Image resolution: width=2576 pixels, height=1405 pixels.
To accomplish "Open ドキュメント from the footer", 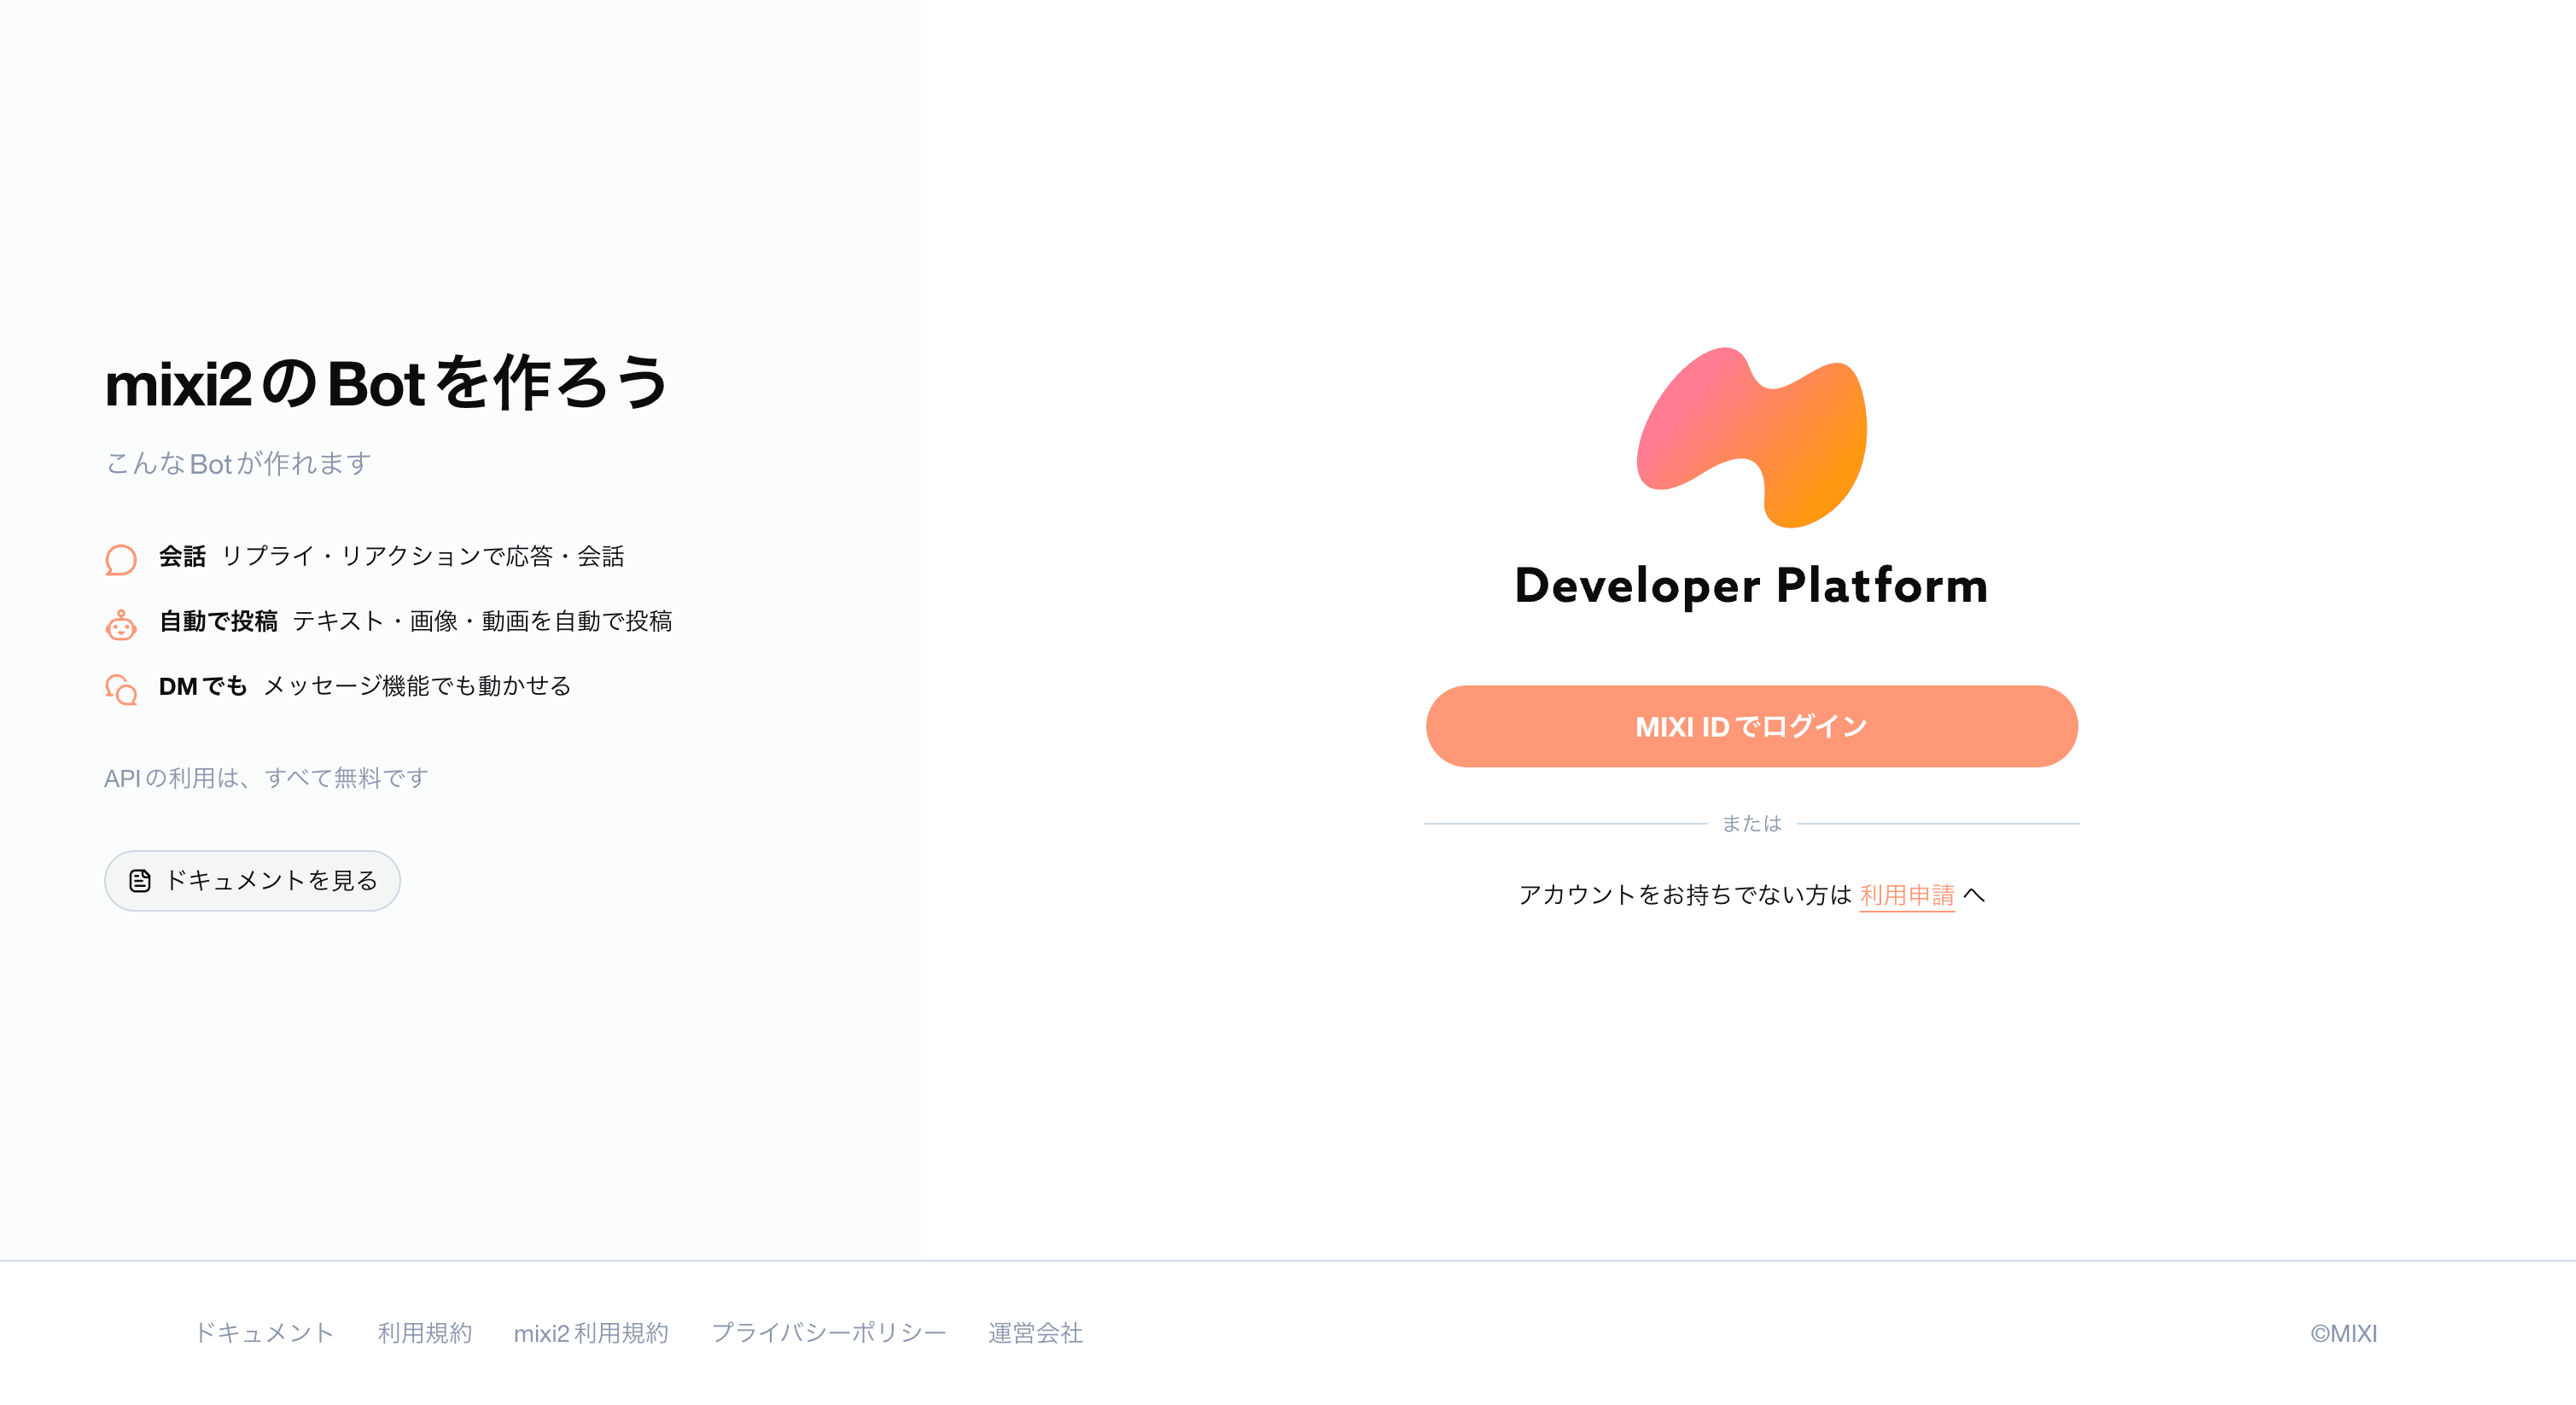I will pyautogui.click(x=265, y=1332).
